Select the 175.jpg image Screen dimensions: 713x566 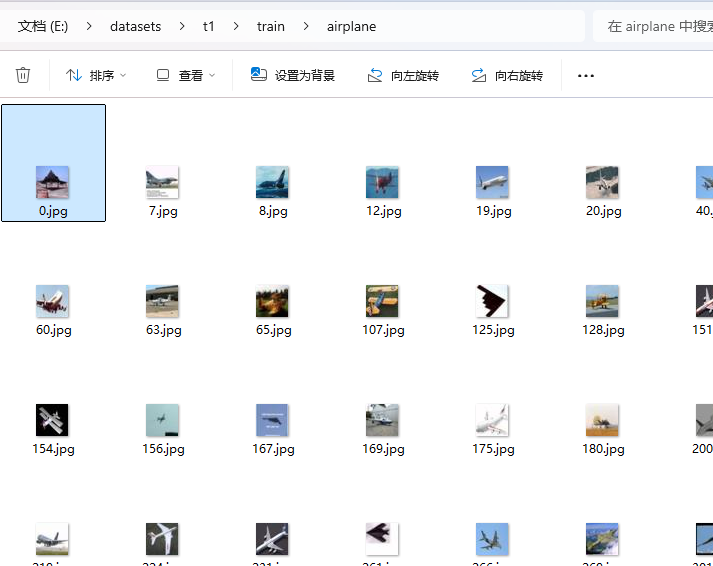tap(492, 421)
